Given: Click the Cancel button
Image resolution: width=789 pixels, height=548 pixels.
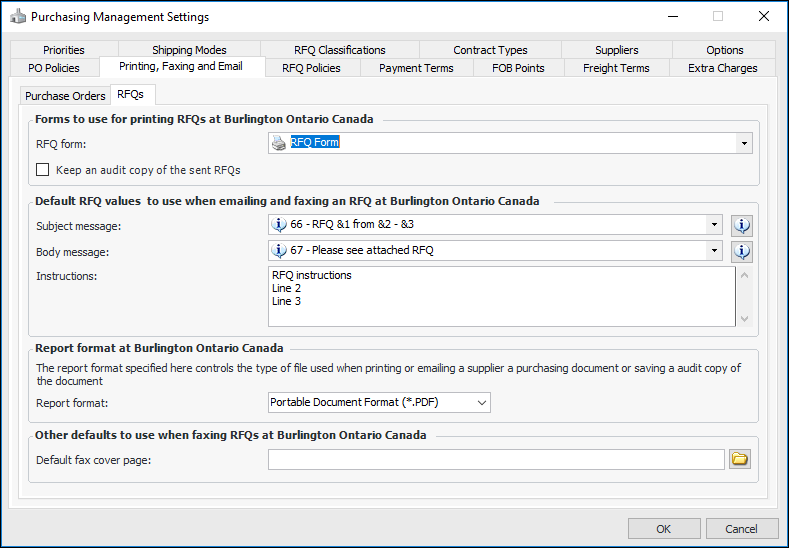Looking at the screenshot, I should point(741,529).
